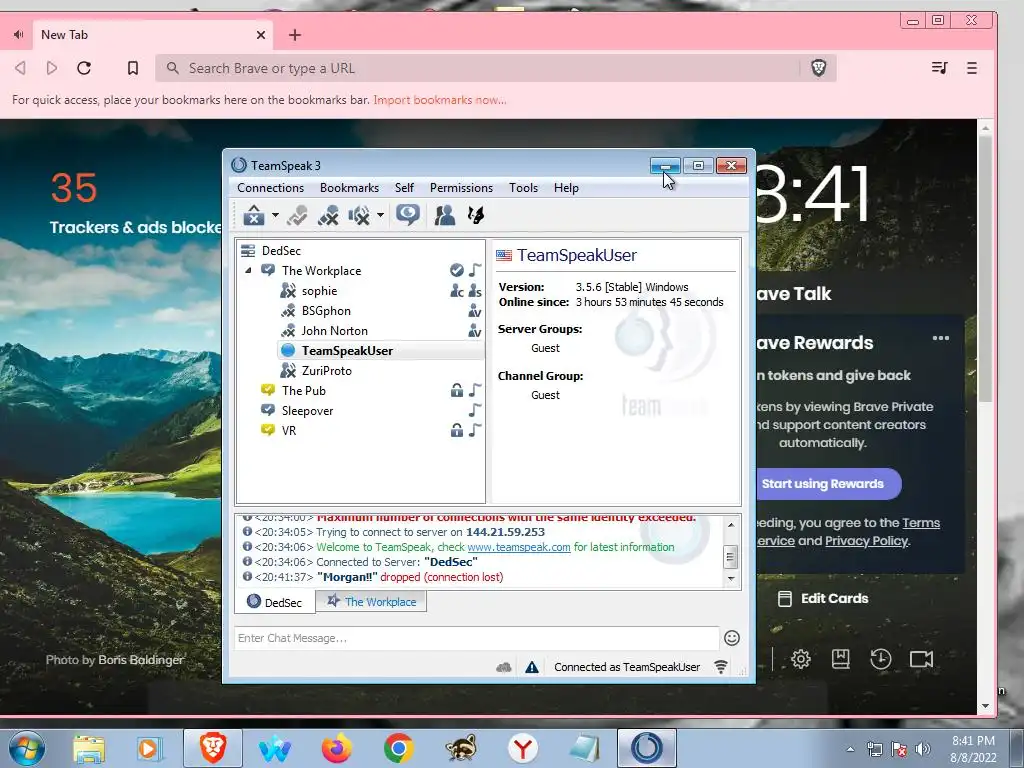This screenshot has width=1024, height=768.
Task: Collapse The Workplace channel tree
Action: [248, 270]
